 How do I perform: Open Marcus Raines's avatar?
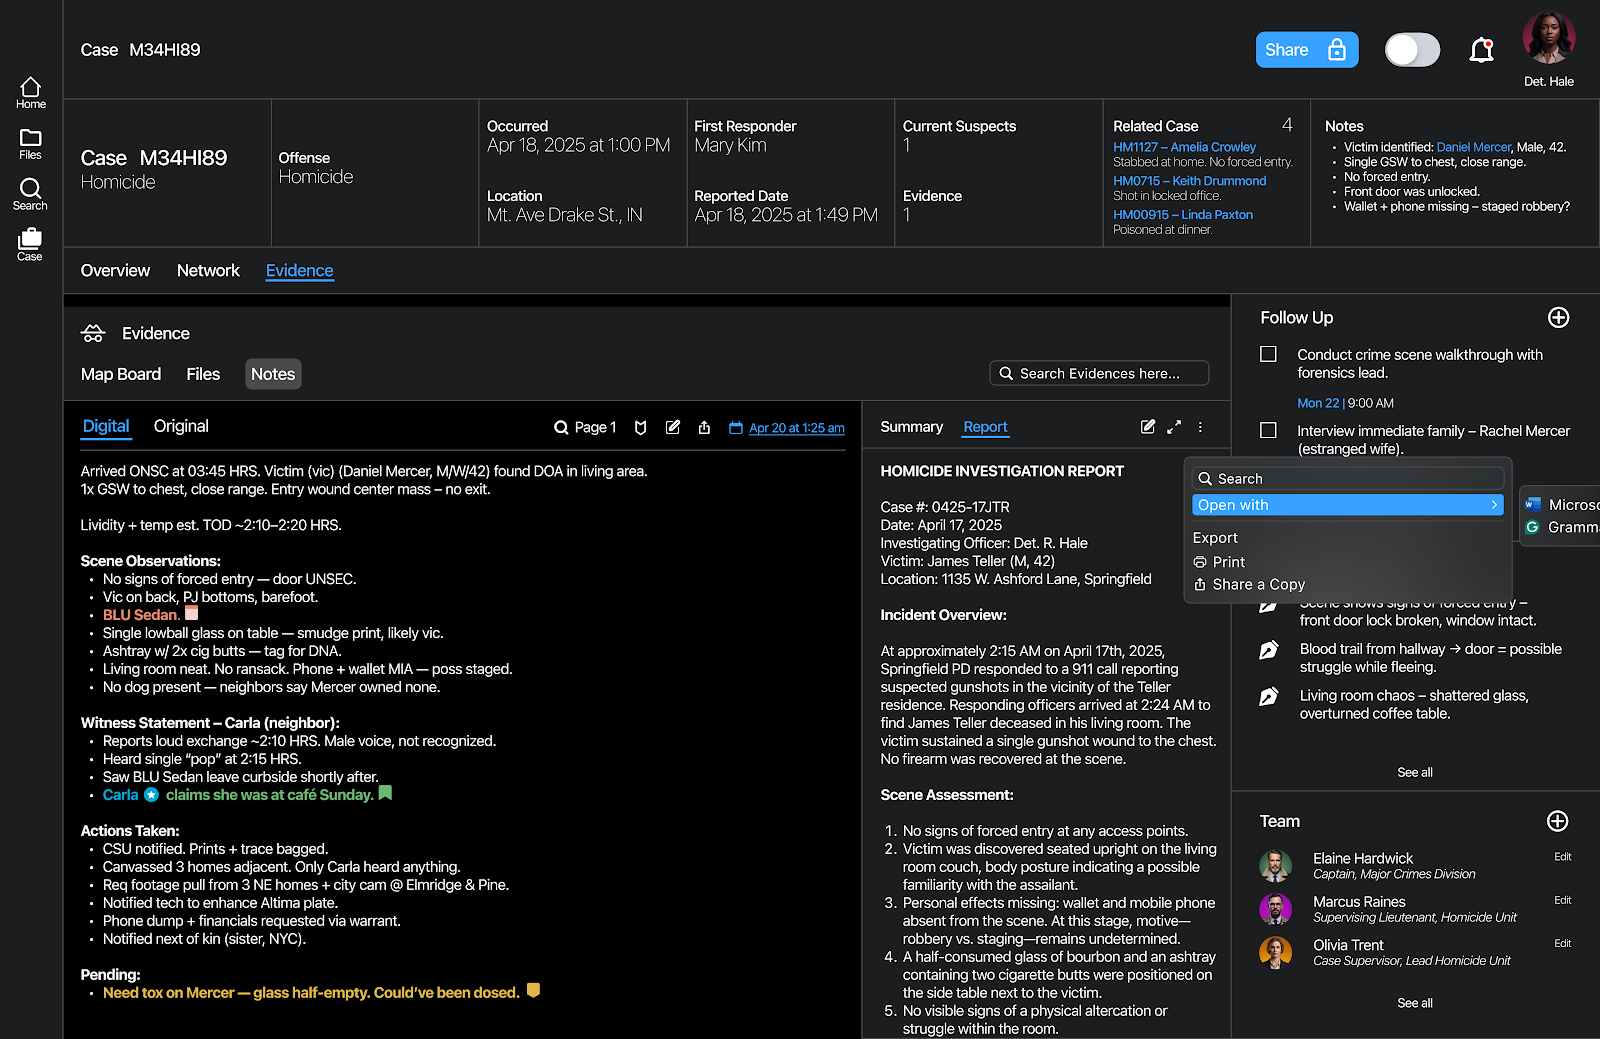tap(1275, 909)
